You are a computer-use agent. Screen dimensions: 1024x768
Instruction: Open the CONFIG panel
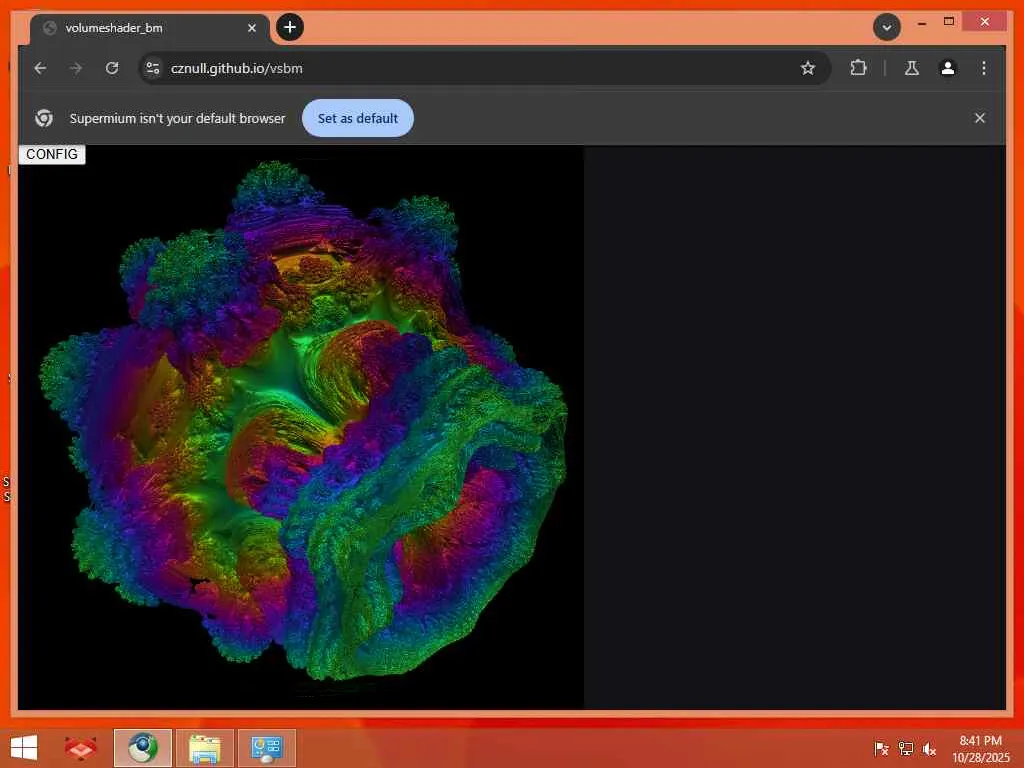[52, 154]
